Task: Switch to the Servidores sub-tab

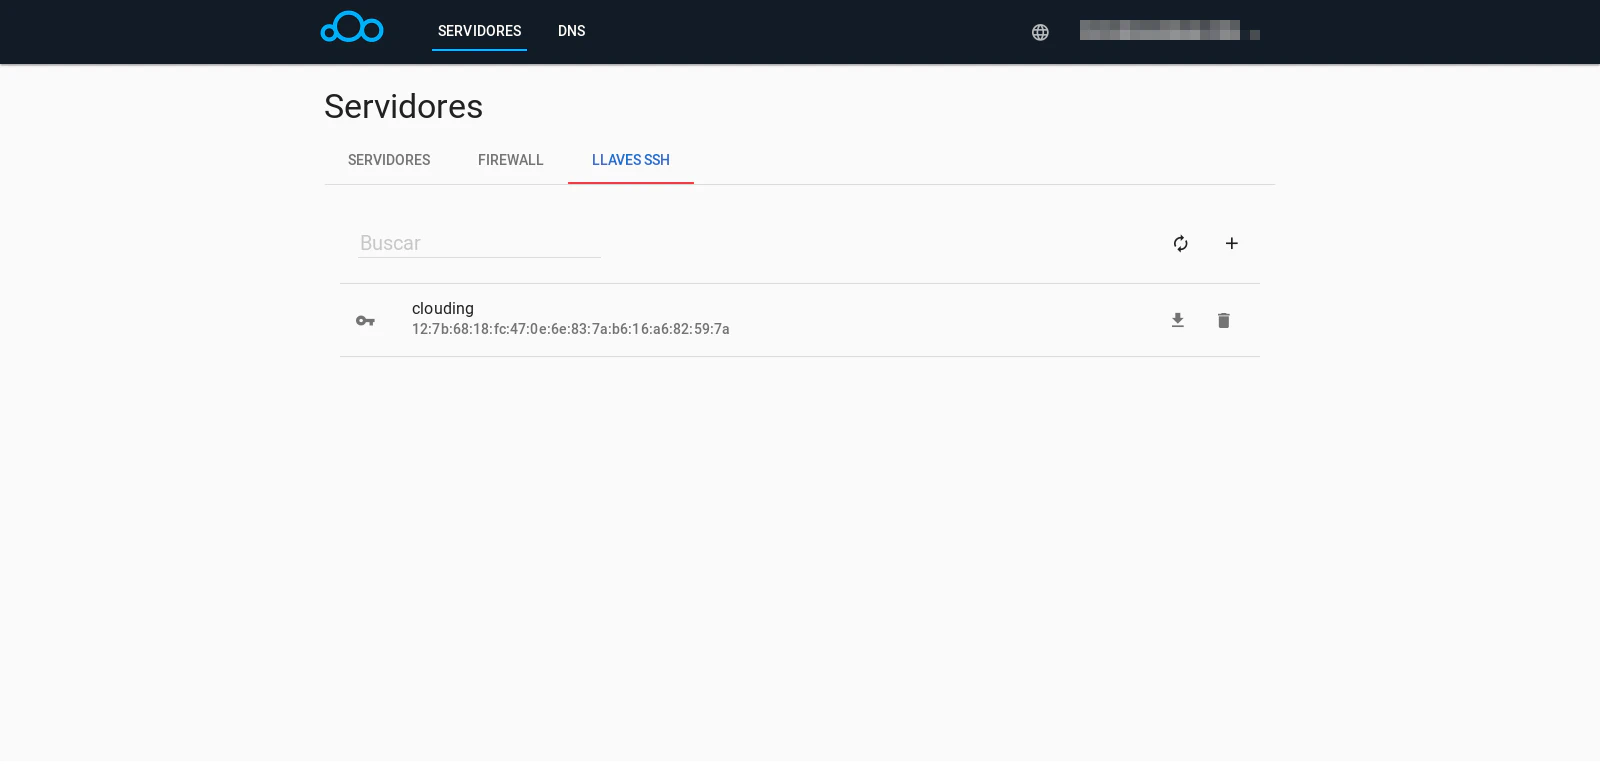Action: click(x=389, y=160)
